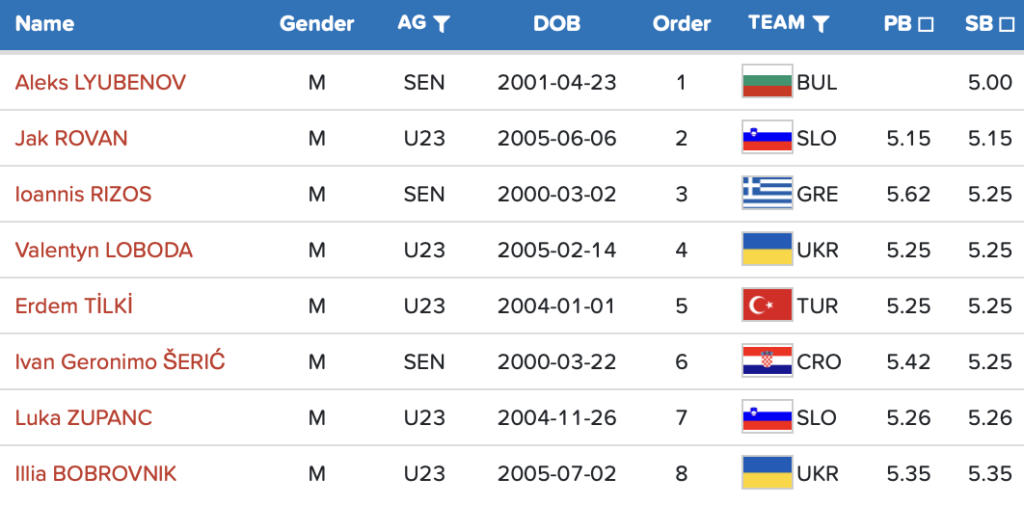The width and height of the screenshot is (1024, 505).
Task: Sort by the Name column header
Action: [x=45, y=24]
